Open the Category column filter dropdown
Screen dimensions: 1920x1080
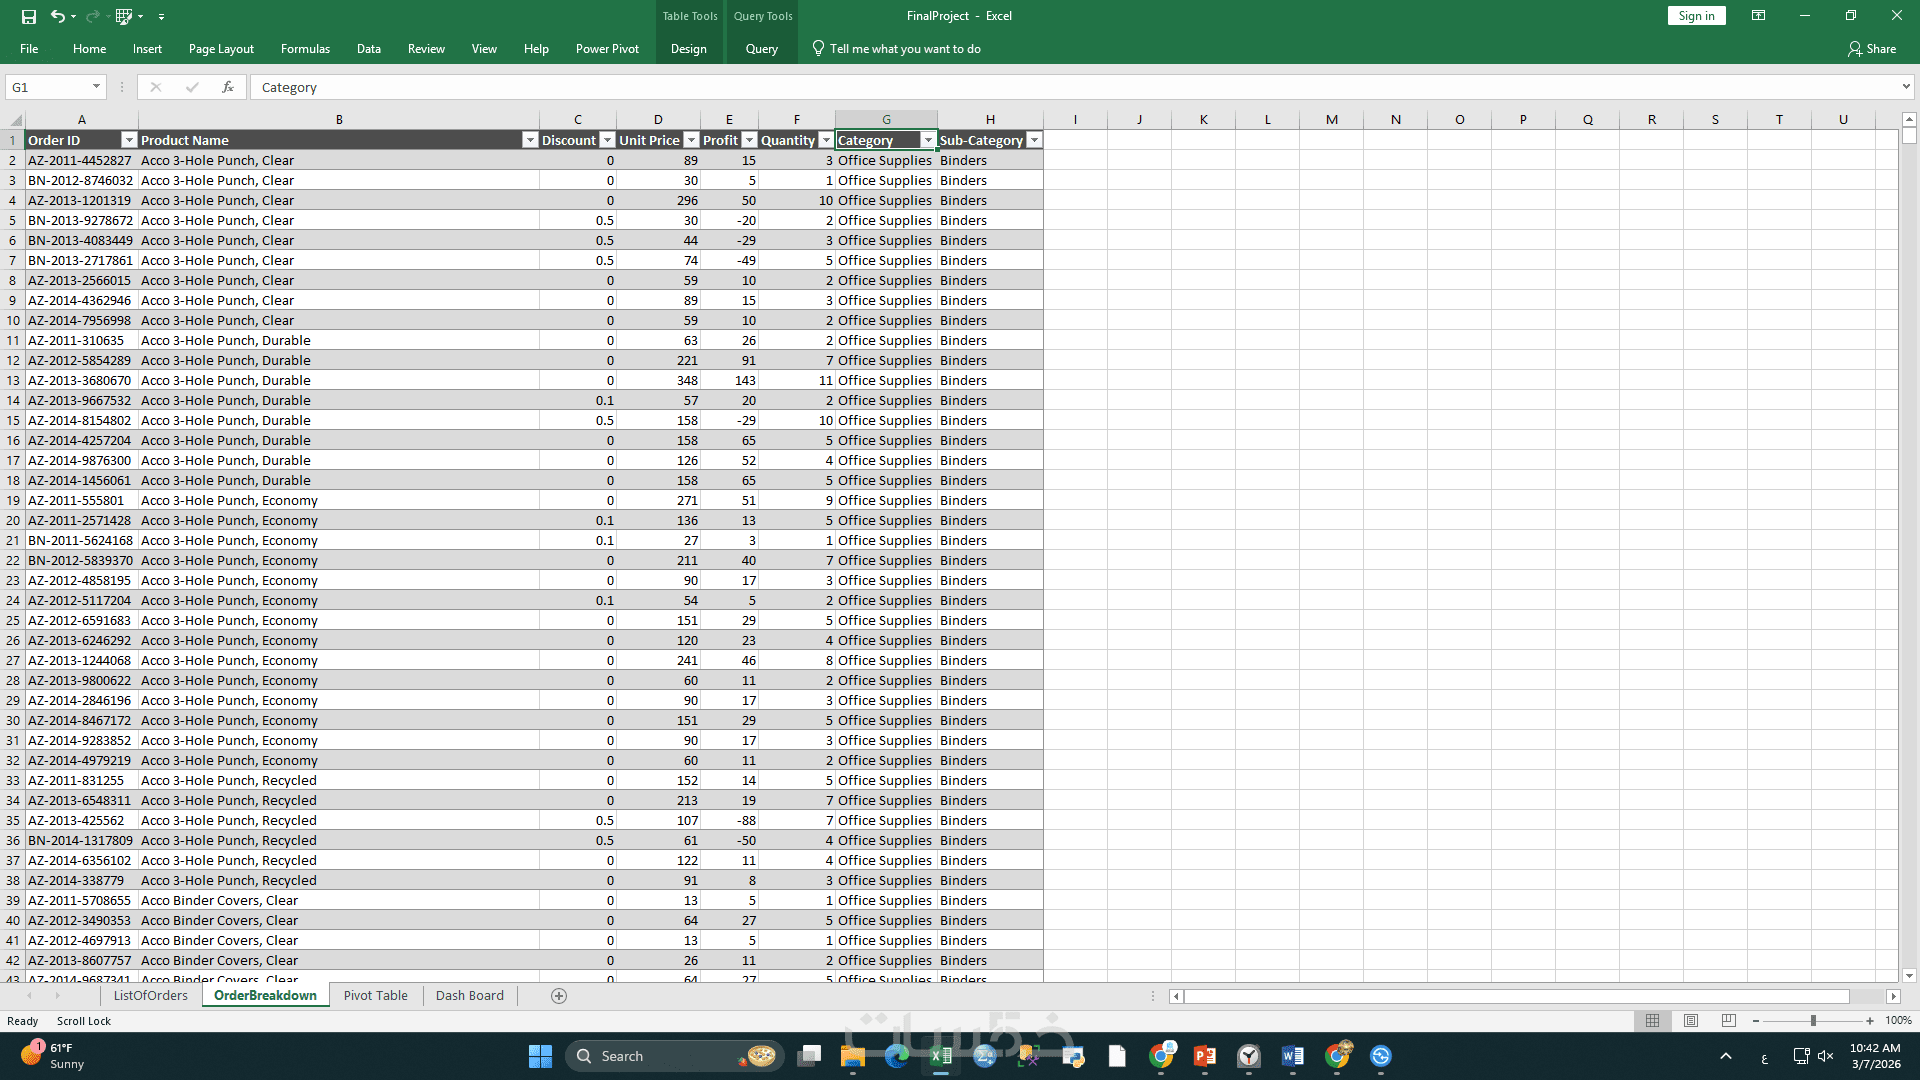click(928, 141)
